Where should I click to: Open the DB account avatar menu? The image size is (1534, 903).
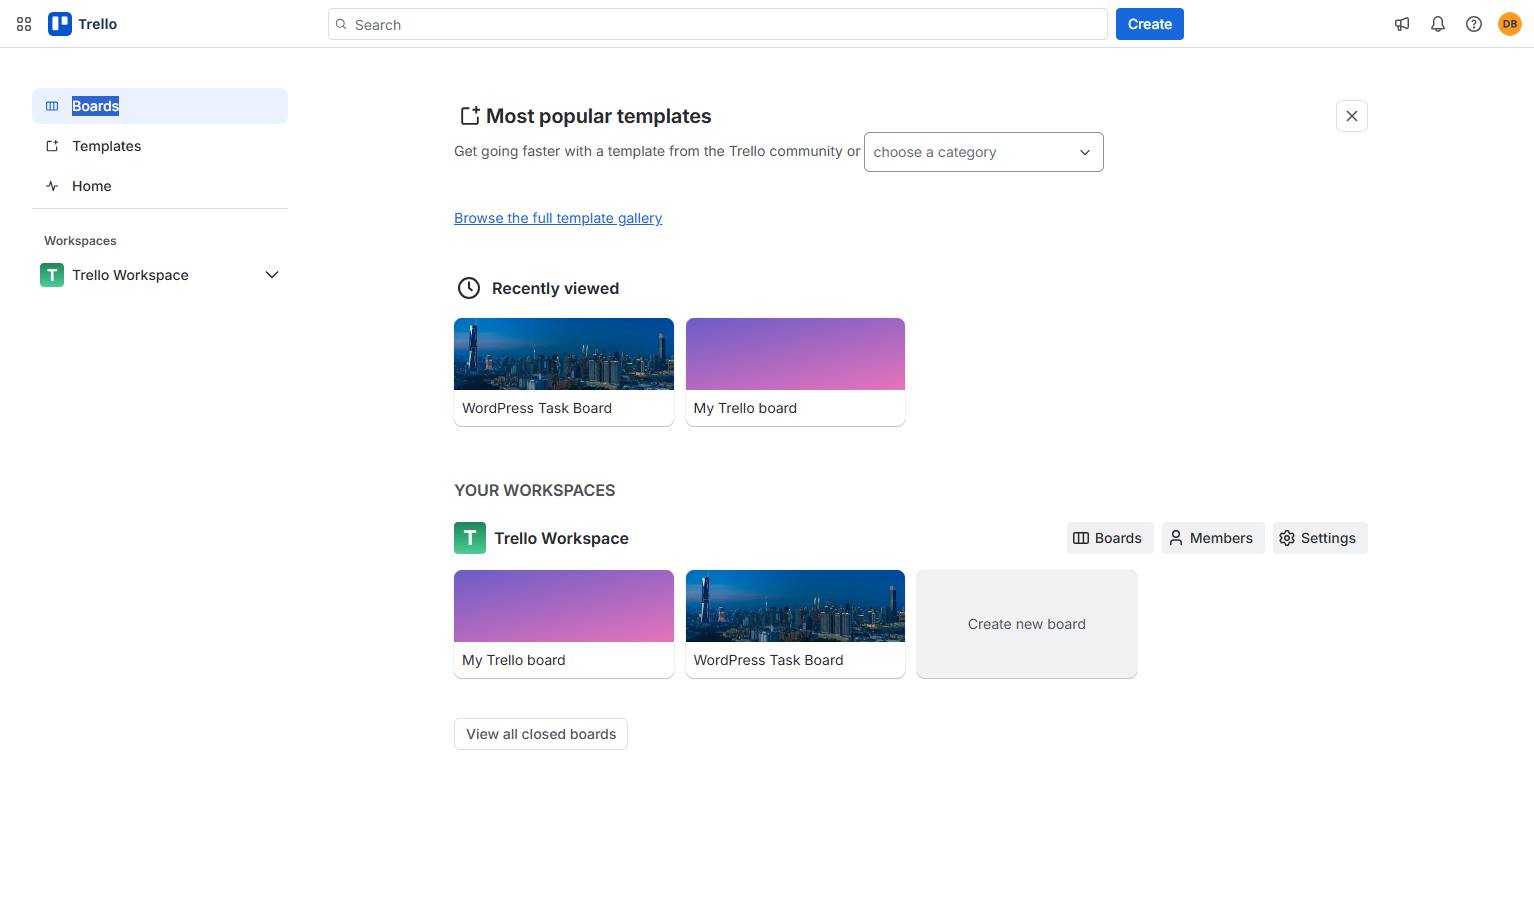click(x=1510, y=24)
